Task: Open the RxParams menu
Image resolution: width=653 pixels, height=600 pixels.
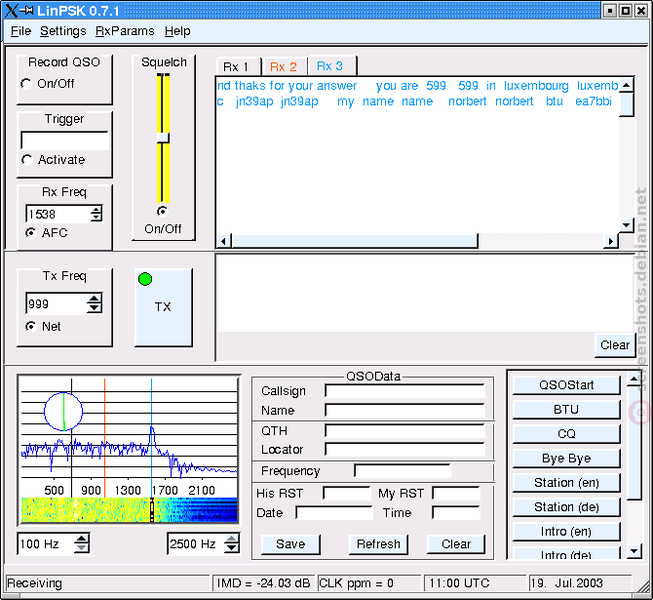Action: (125, 31)
